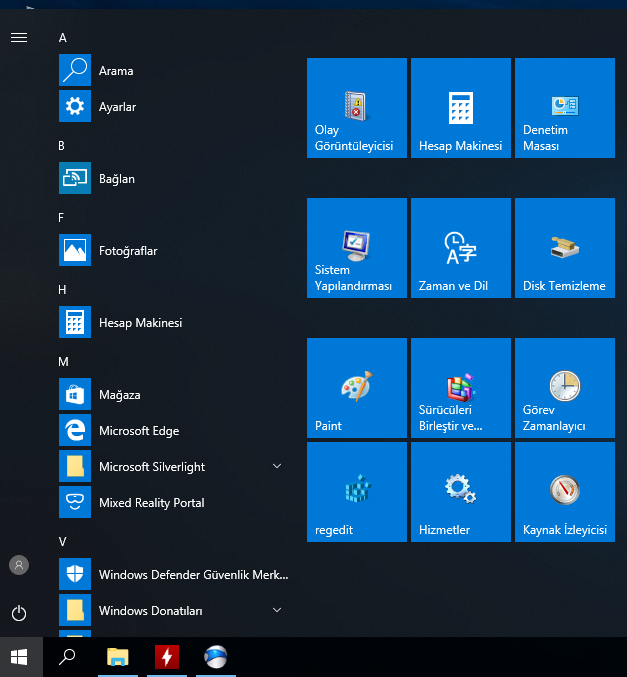Image resolution: width=627 pixels, height=677 pixels.
Task: Launch the Paint tile
Action: coord(357,388)
